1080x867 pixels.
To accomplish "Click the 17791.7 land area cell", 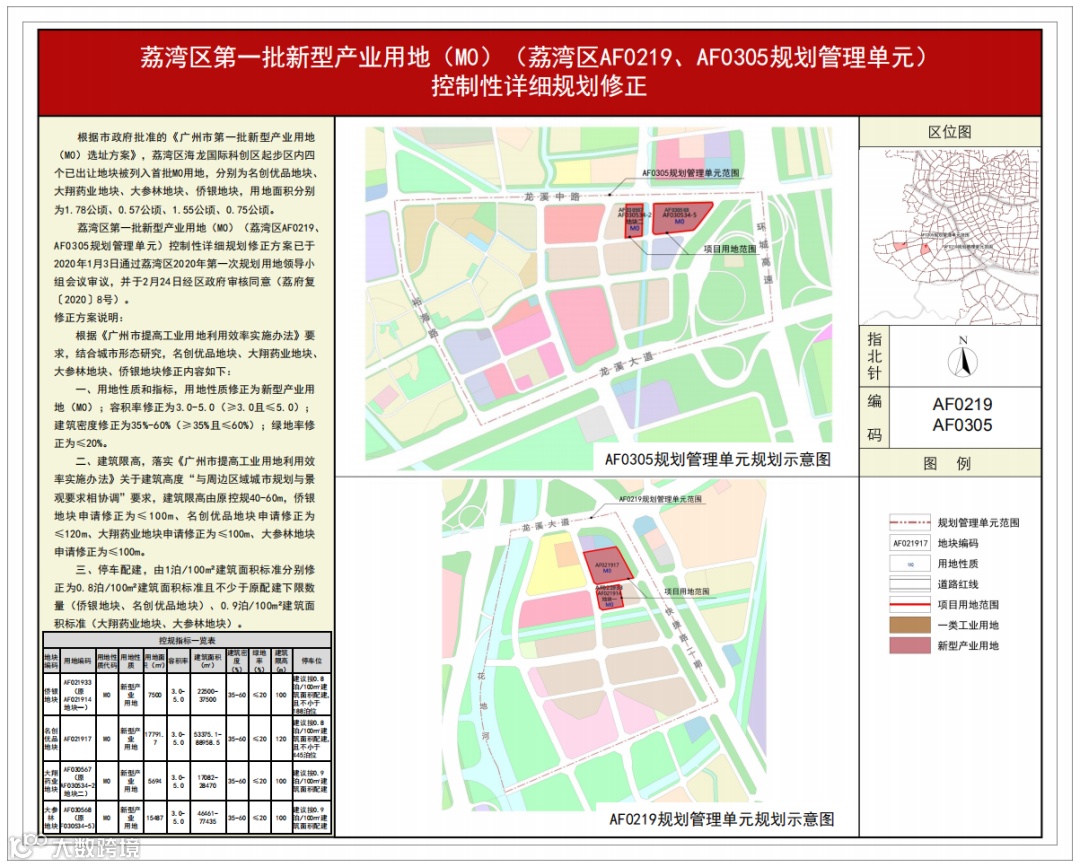I will pyautogui.click(x=155, y=739).
